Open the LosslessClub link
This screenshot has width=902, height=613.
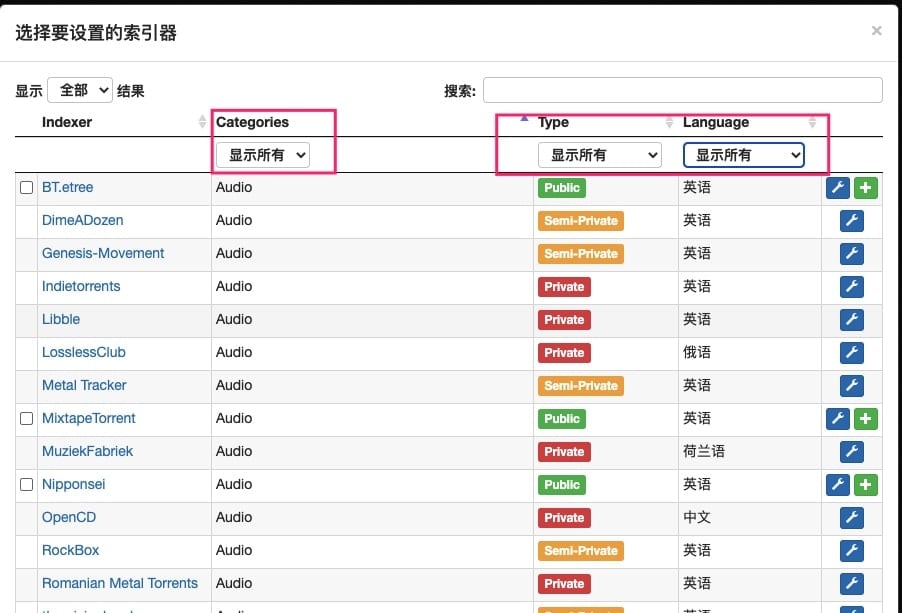tap(83, 352)
